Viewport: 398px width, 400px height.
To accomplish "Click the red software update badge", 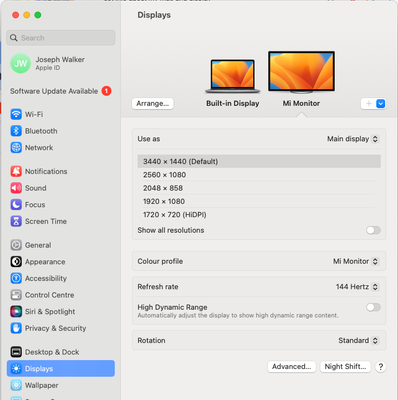I will click(x=106, y=91).
